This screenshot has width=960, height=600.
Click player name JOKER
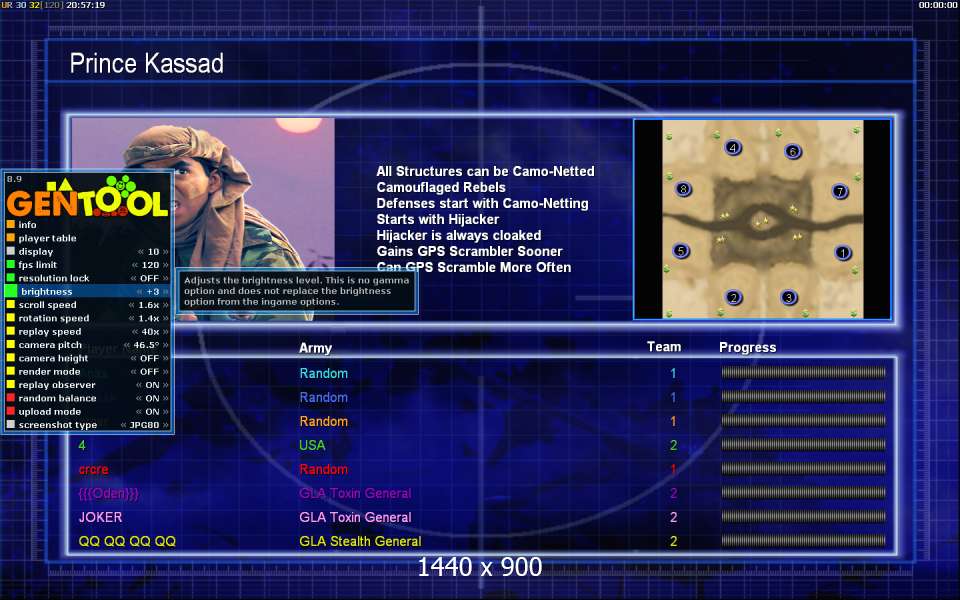(x=100, y=517)
